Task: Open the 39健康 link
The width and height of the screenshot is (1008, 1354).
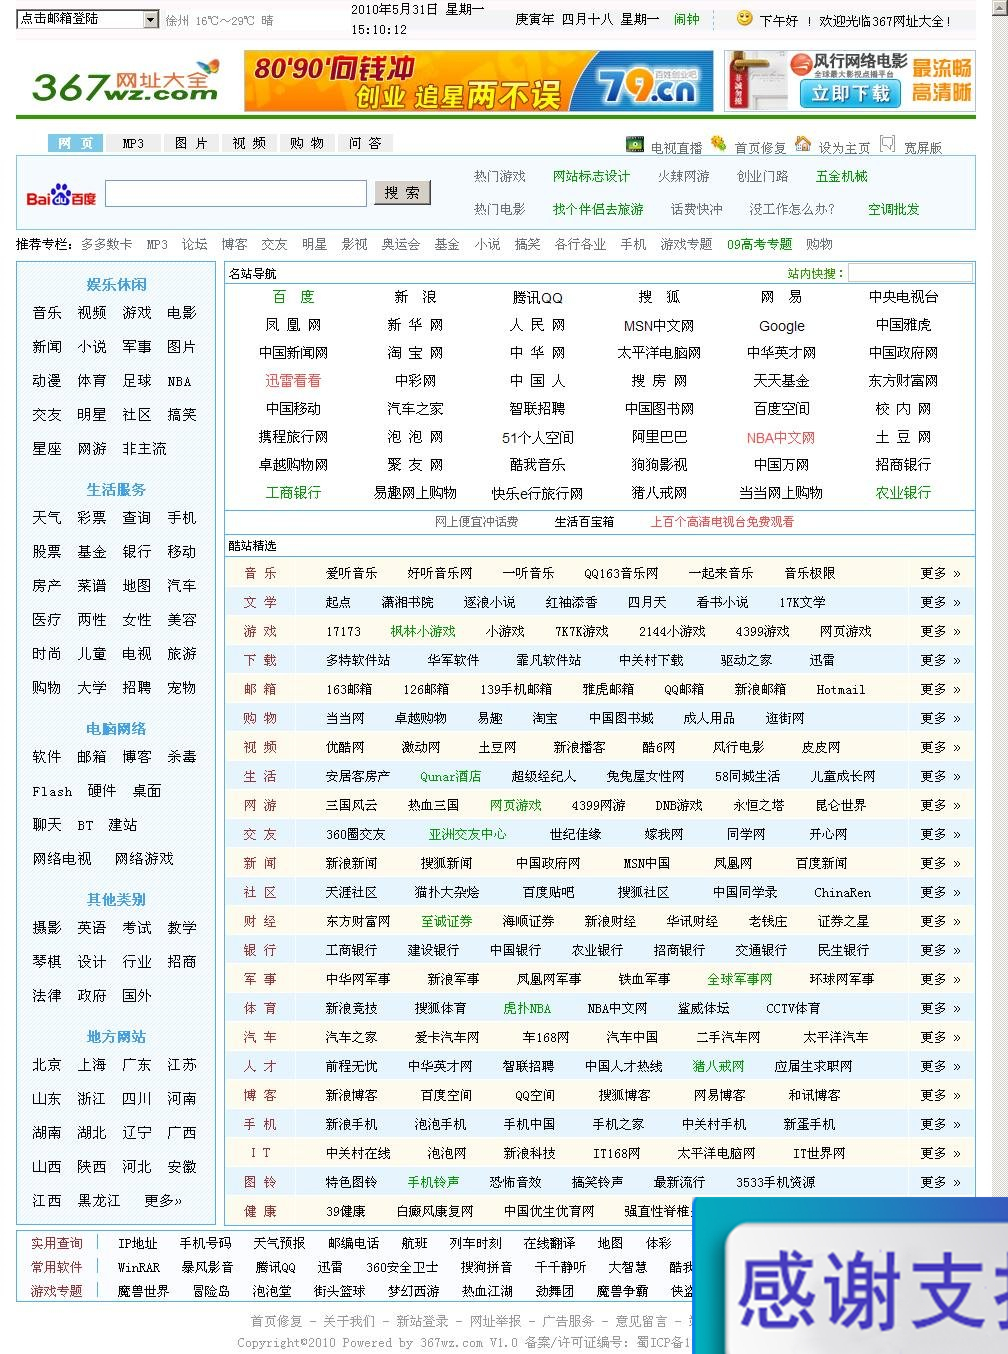Action: [x=345, y=1212]
